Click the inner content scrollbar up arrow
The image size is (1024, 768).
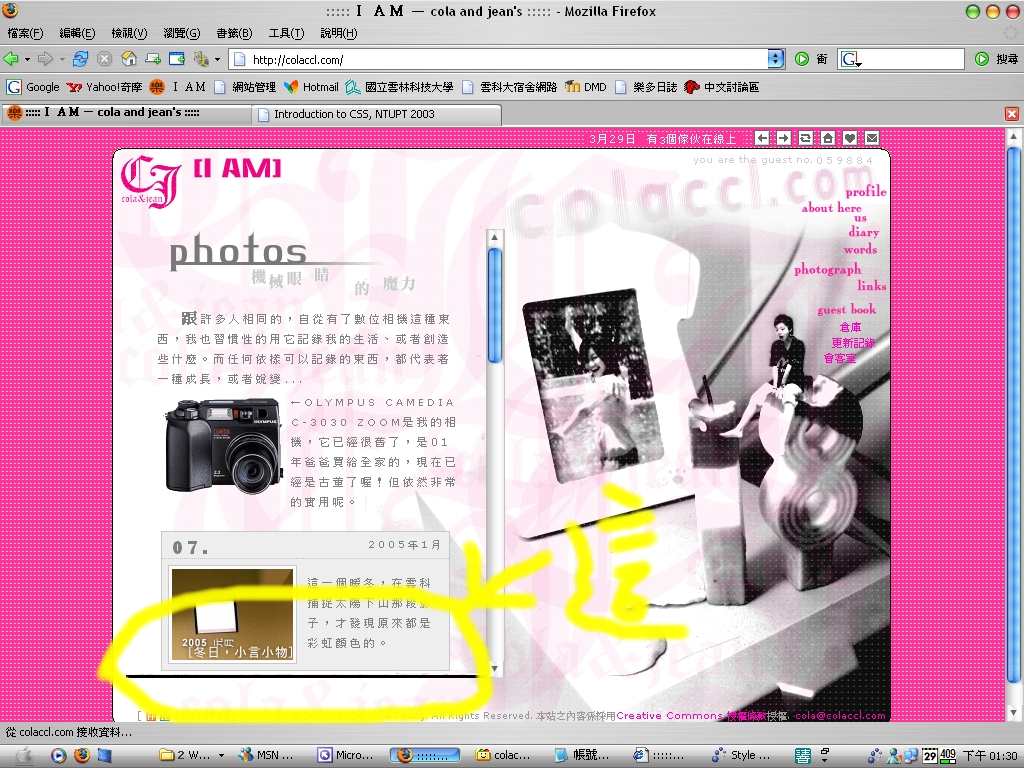pos(494,238)
